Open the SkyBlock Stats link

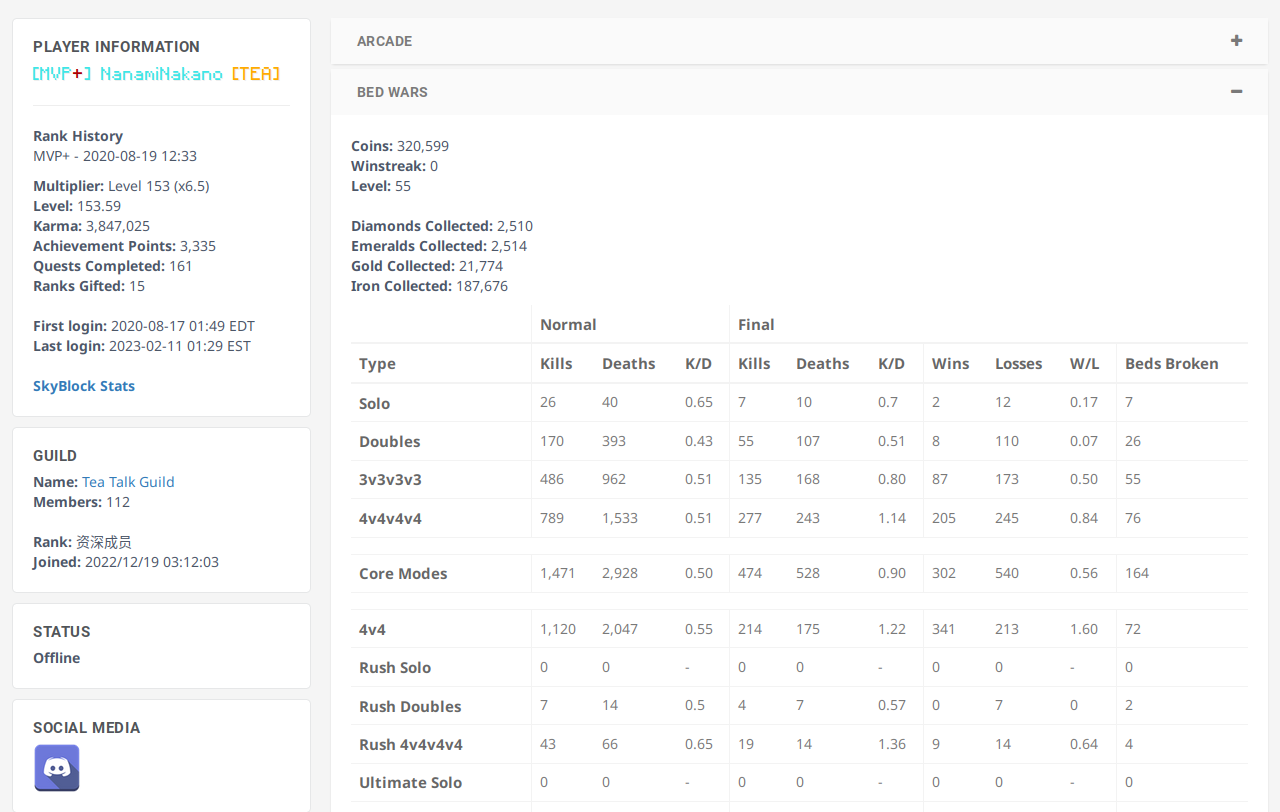84,386
